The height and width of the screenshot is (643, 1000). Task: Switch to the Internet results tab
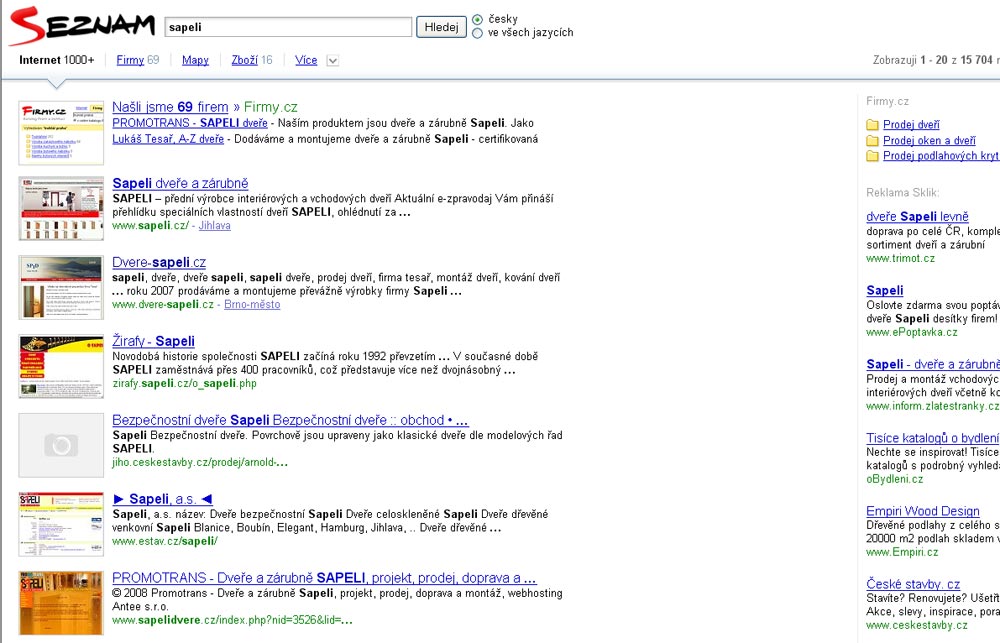pyautogui.click(x=57, y=60)
